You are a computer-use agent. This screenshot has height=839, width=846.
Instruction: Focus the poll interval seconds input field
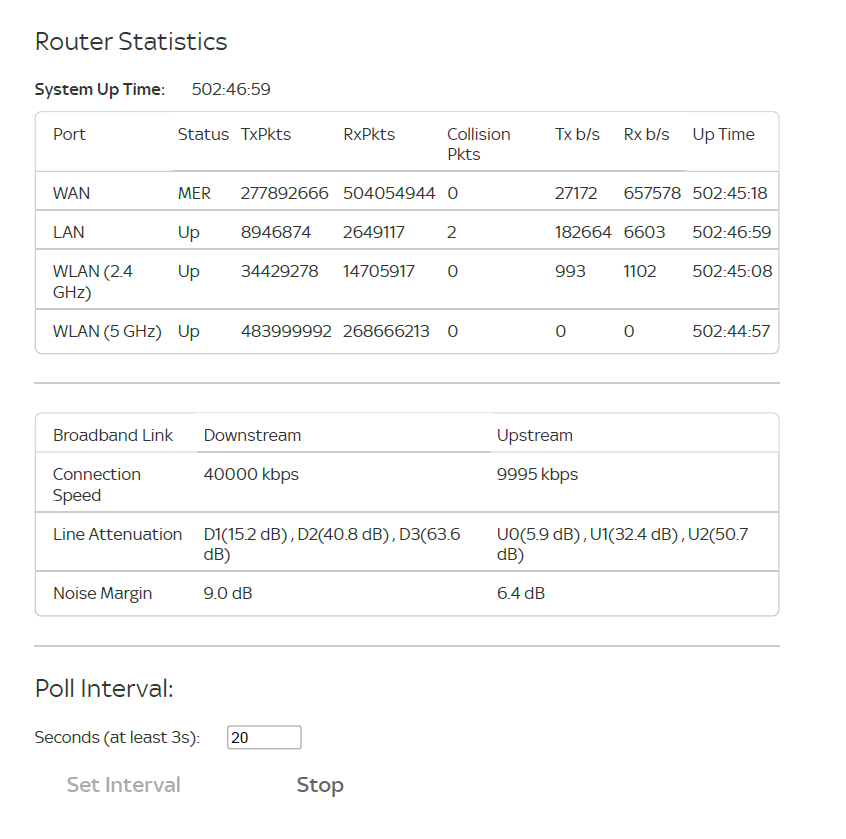[x=264, y=738]
